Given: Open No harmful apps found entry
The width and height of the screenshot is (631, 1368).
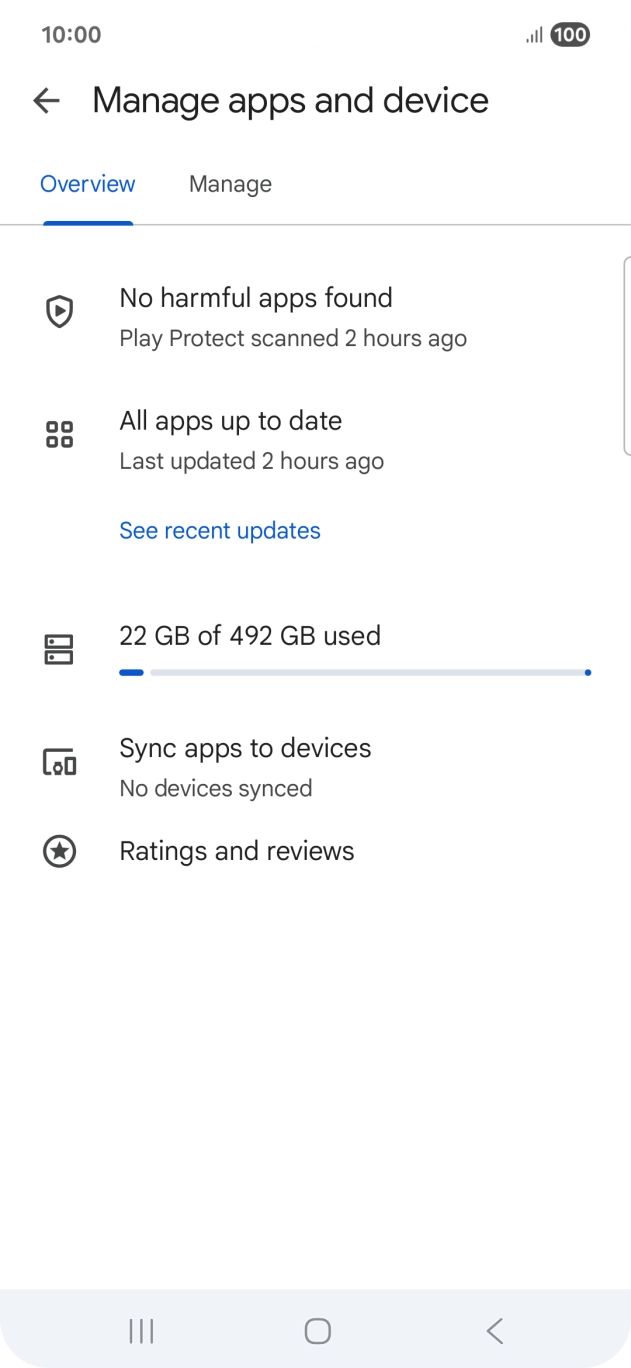Looking at the screenshot, I should (256, 298).
